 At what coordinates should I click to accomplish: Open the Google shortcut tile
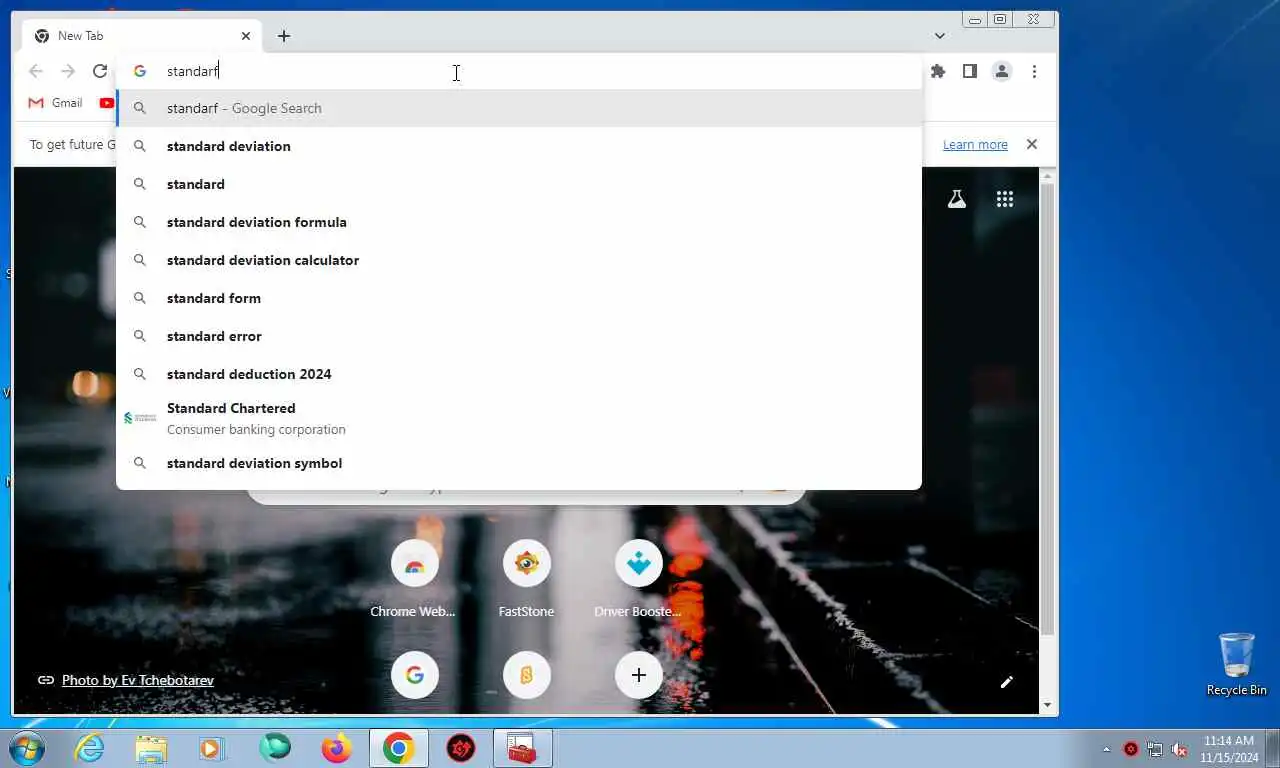414,675
